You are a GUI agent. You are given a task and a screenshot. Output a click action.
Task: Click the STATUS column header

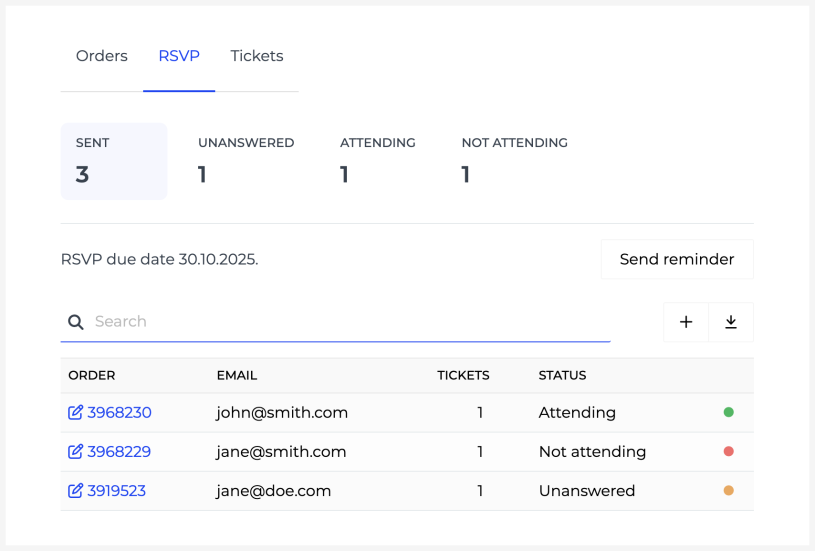click(562, 376)
